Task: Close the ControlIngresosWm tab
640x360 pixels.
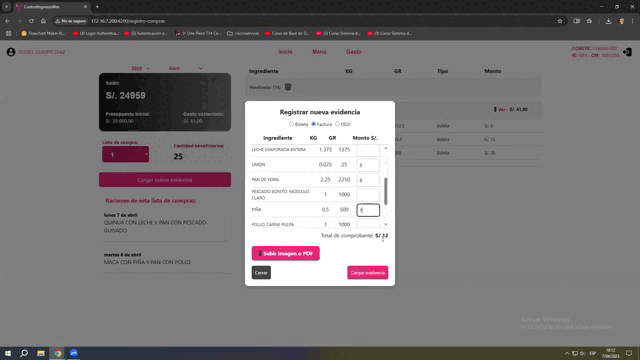Action: click(x=85, y=7)
